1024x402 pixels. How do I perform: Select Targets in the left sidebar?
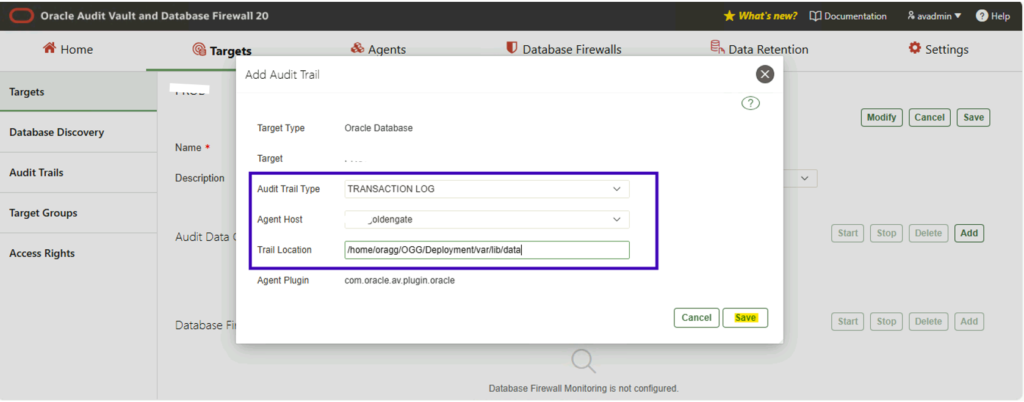[x=78, y=92]
